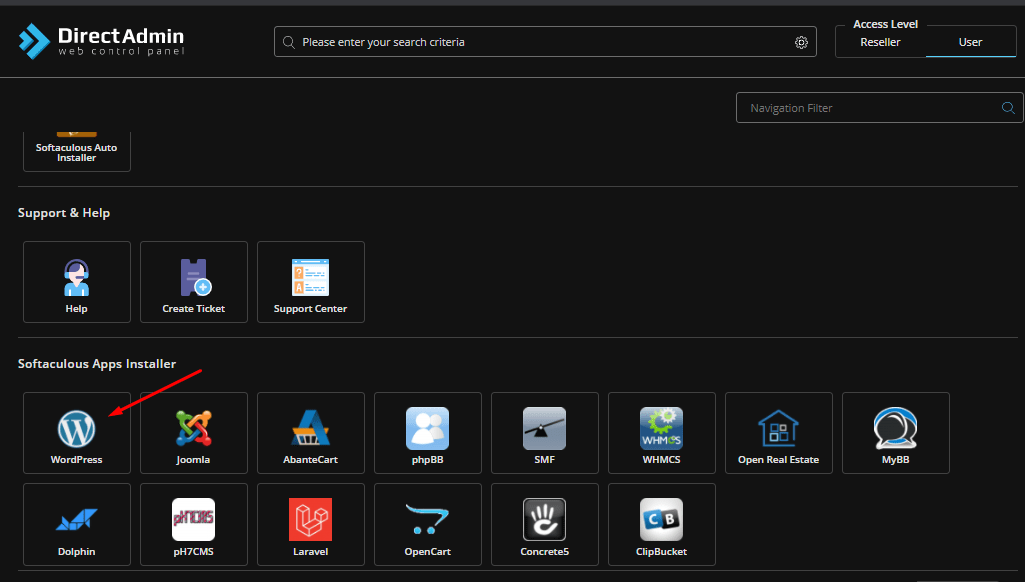Click the navigation filter magnifier icon
Viewport: 1025px width, 582px height.
pyautogui.click(x=1008, y=108)
